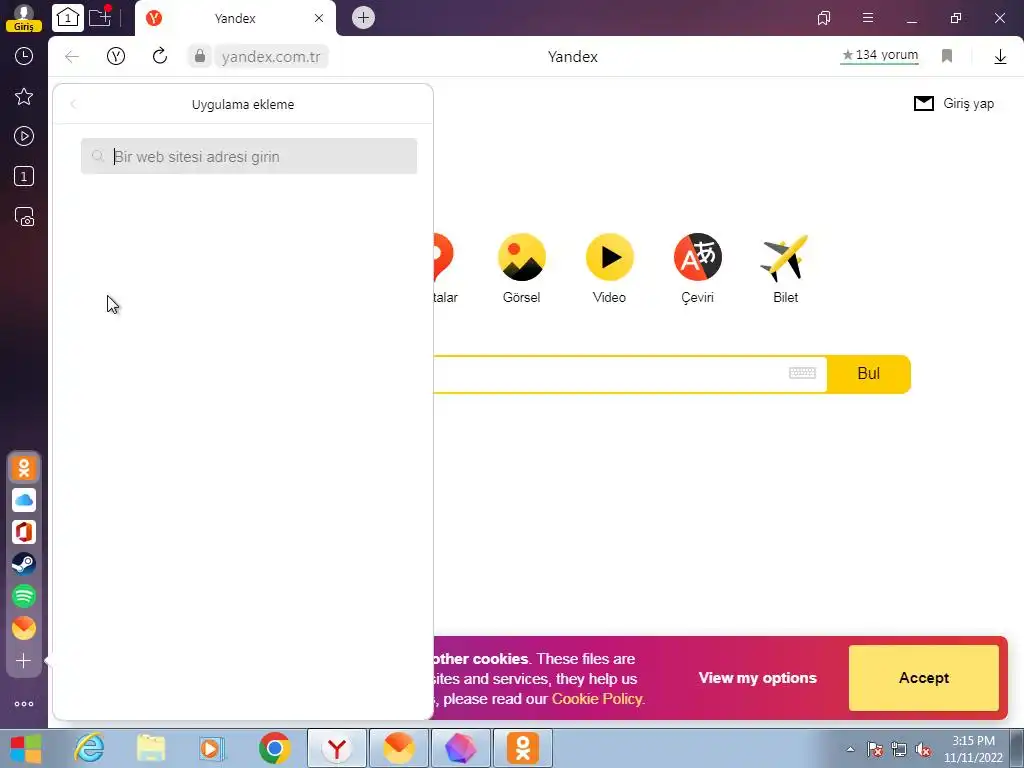This screenshot has height=768, width=1024.
Task: Open Office app in sidebar
Action: click(24, 532)
